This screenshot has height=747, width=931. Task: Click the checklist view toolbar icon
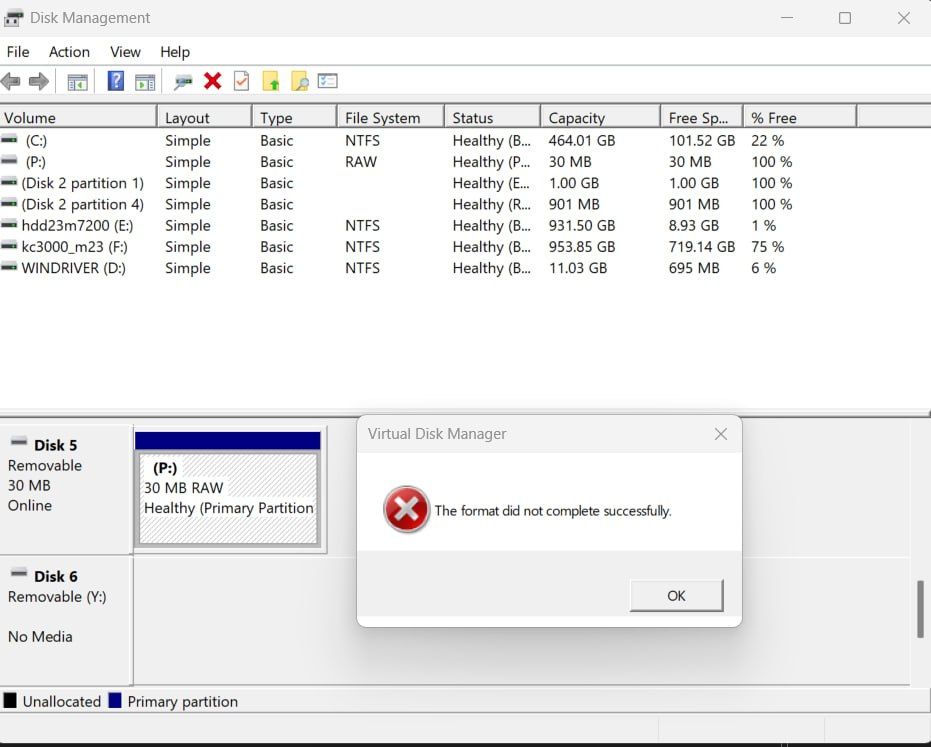328,80
